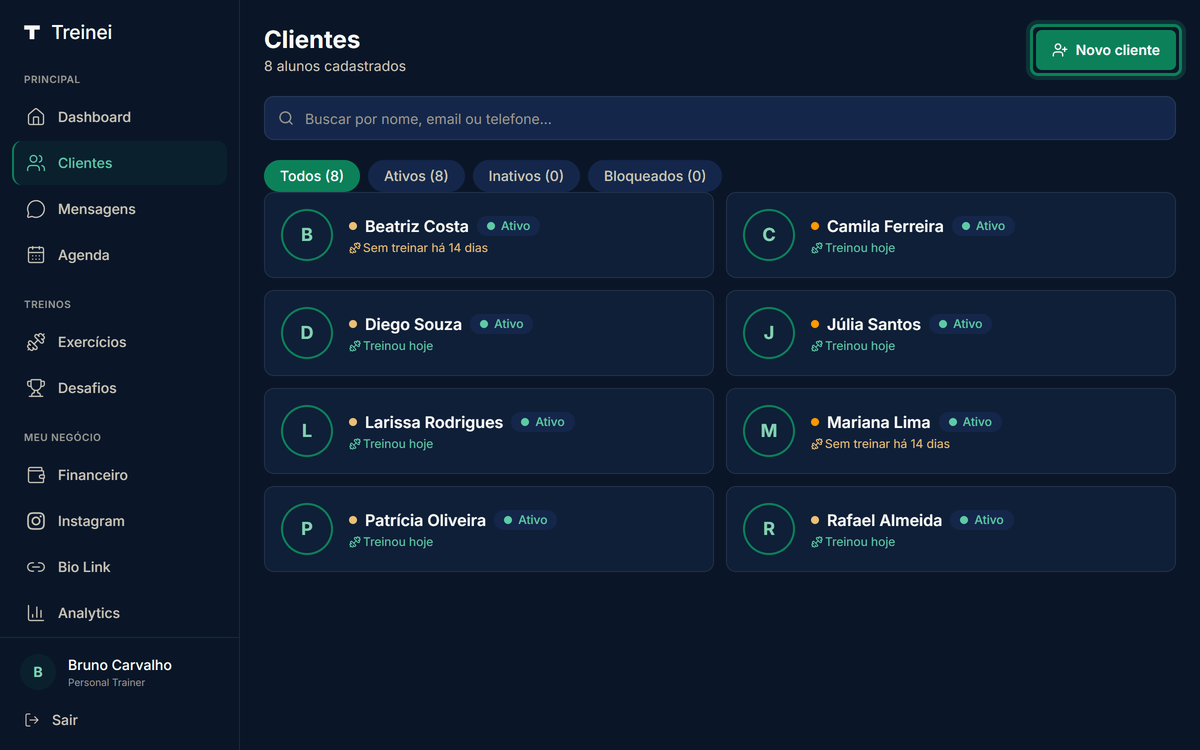Open the Analytics page
The width and height of the screenshot is (1200, 750).
click(120, 613)
